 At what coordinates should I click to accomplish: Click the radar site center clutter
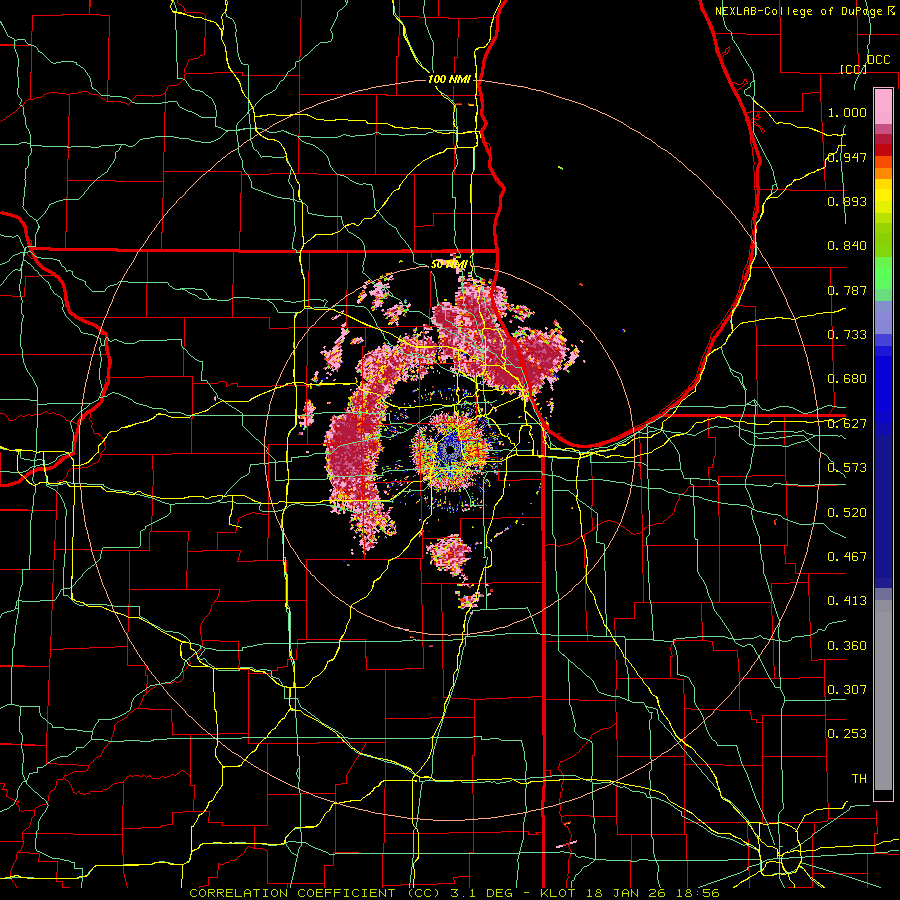[452, 451]
